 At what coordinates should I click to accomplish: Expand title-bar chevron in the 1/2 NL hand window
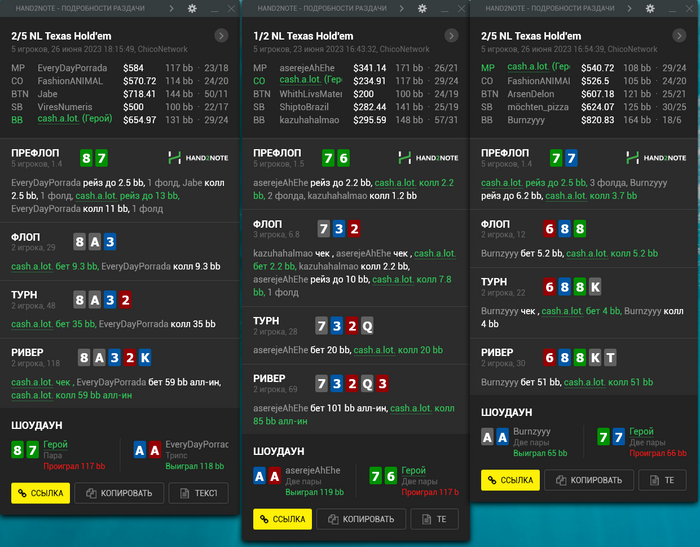(x=401, y=8)
